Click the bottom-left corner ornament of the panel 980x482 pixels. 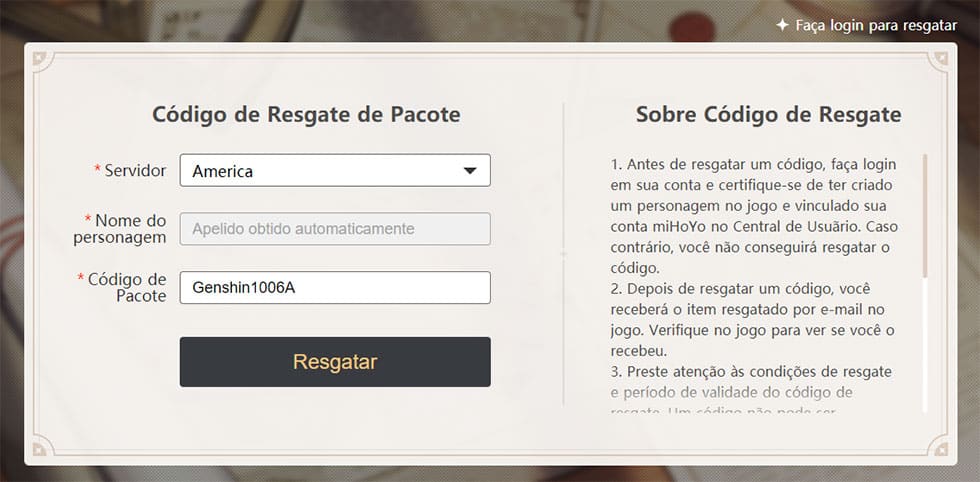tap(40, 447)
